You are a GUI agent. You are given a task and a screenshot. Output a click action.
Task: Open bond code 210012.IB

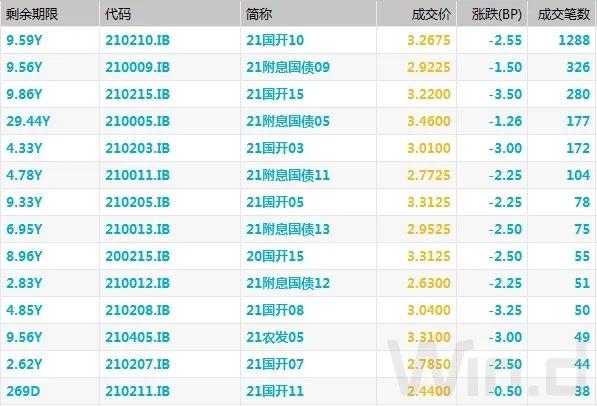coord(137,284)
